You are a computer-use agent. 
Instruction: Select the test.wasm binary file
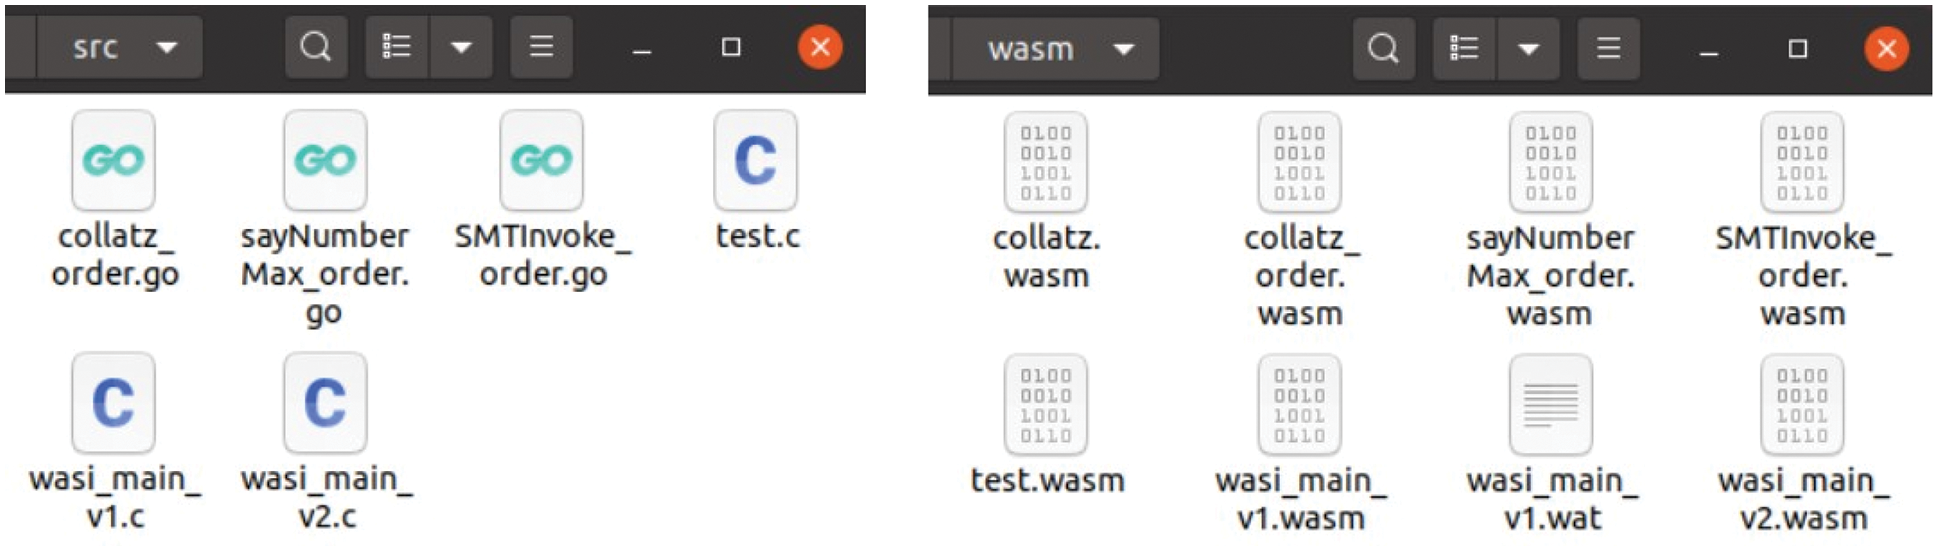1046,405
